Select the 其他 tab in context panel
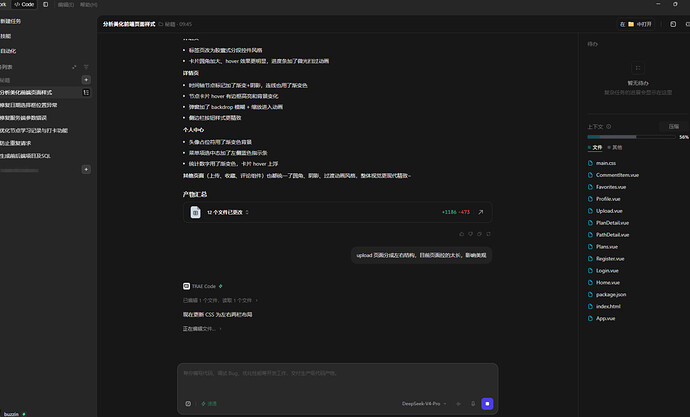The width and height of the screenshot is (690, 417). tap(615, 147)
